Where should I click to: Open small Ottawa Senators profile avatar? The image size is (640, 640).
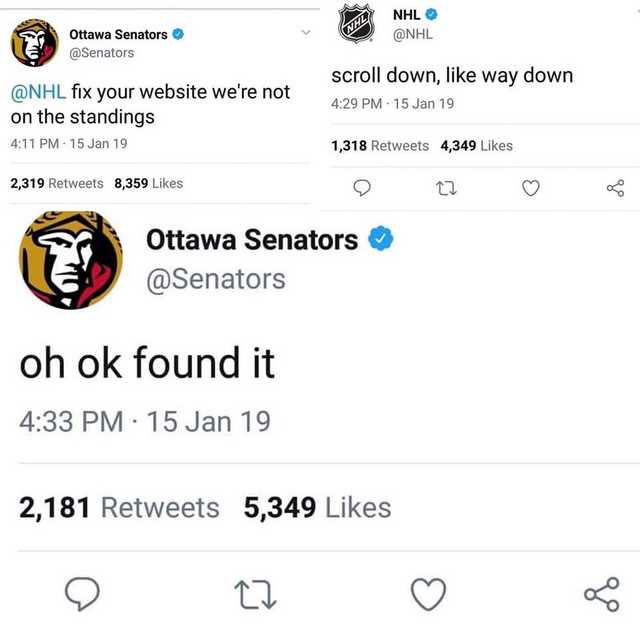point(35,42)
